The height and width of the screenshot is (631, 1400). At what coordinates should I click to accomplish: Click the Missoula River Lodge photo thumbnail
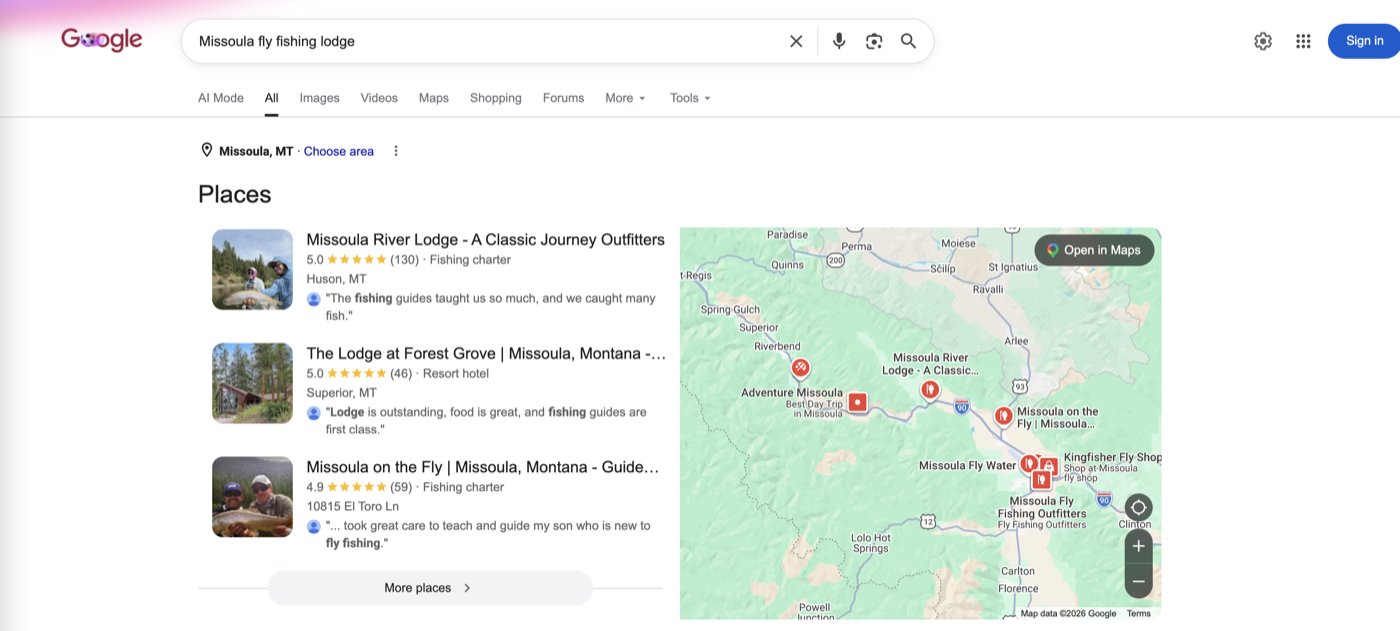[x=252, y=270]
